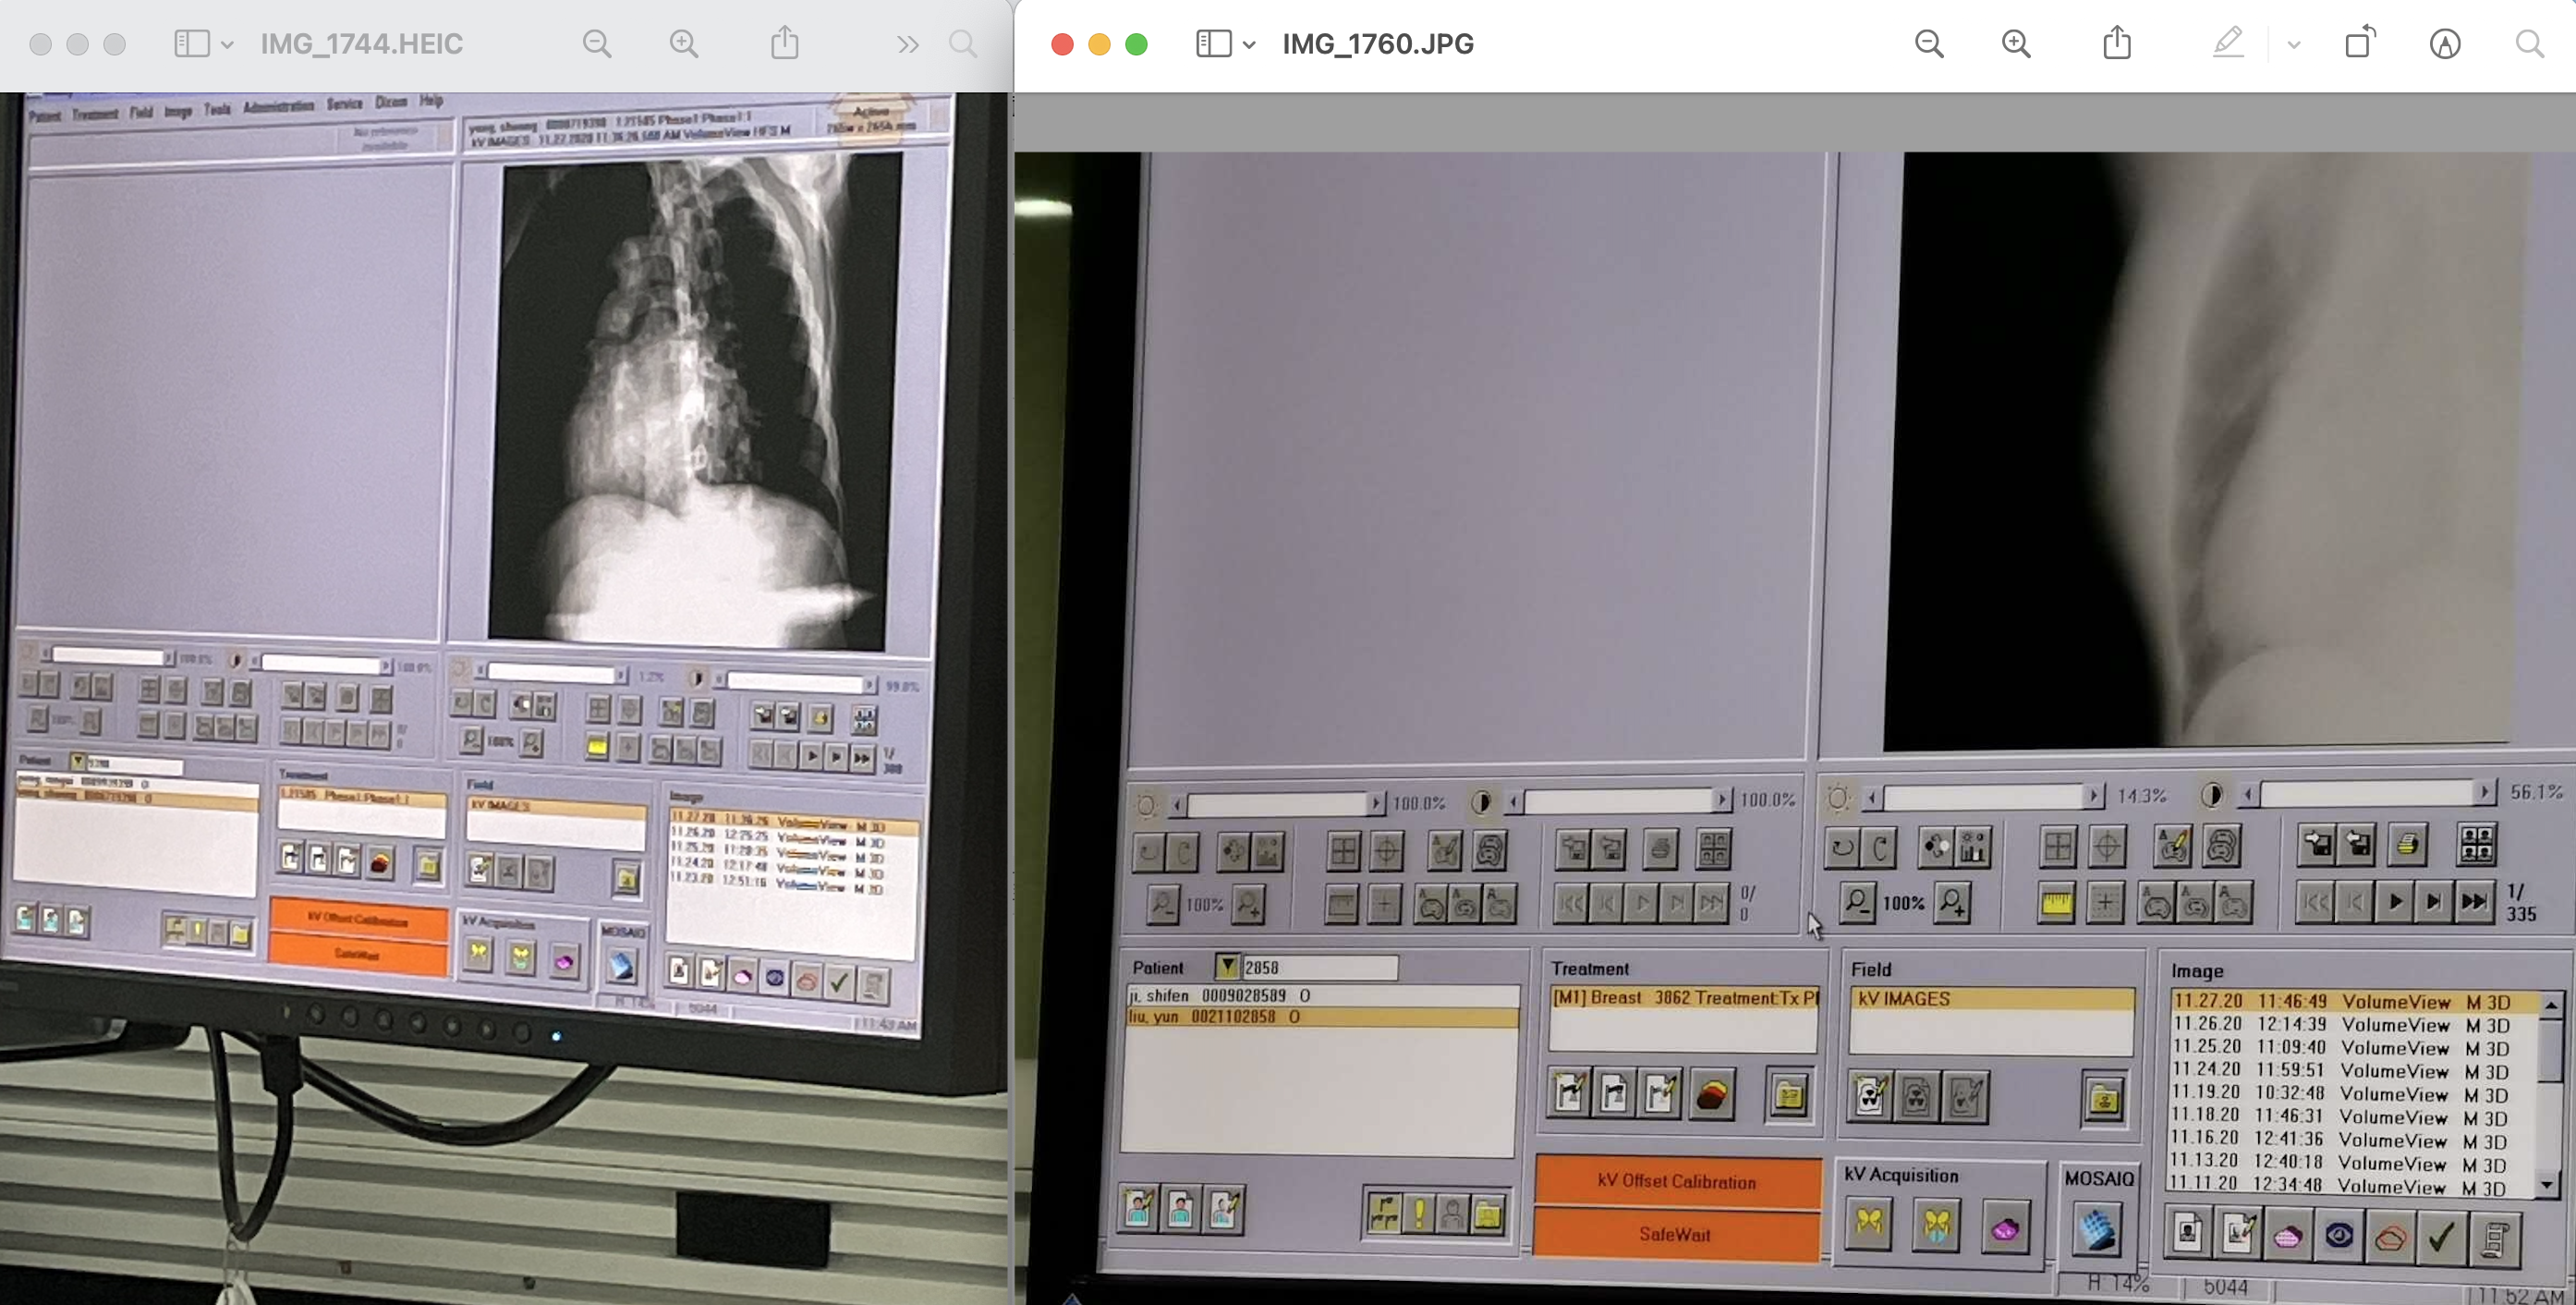This screenshot has height=1305, width=2576.
Task: Open Share menu for IMG_1760.JPG
Action: point(2116,44)
